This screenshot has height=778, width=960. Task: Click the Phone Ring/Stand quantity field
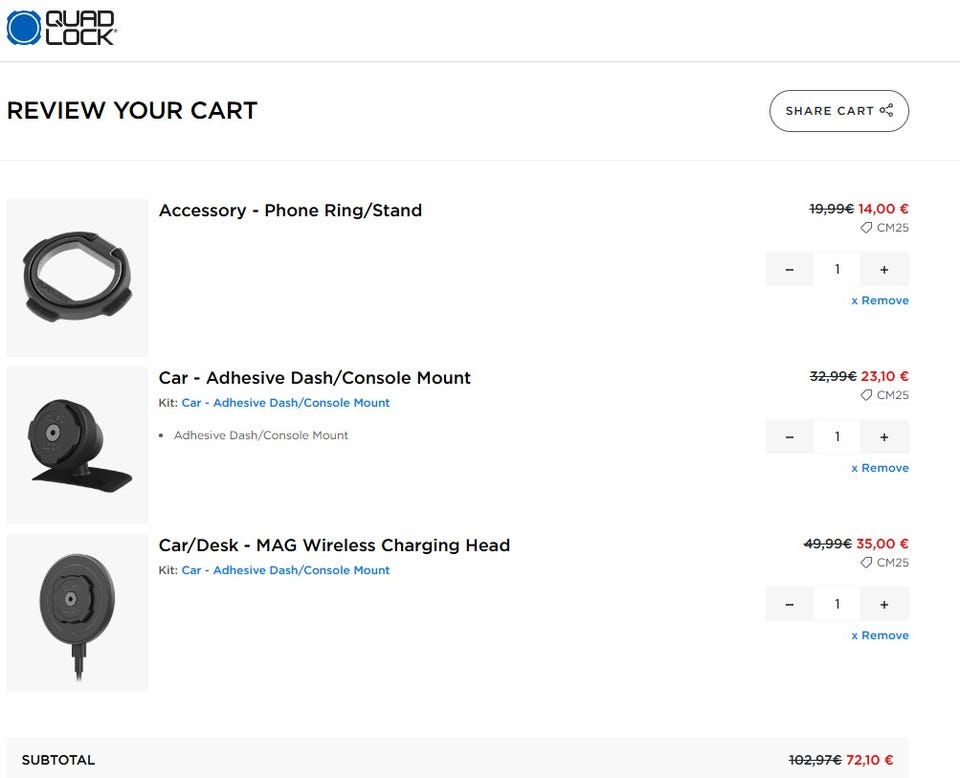(837, 269)
